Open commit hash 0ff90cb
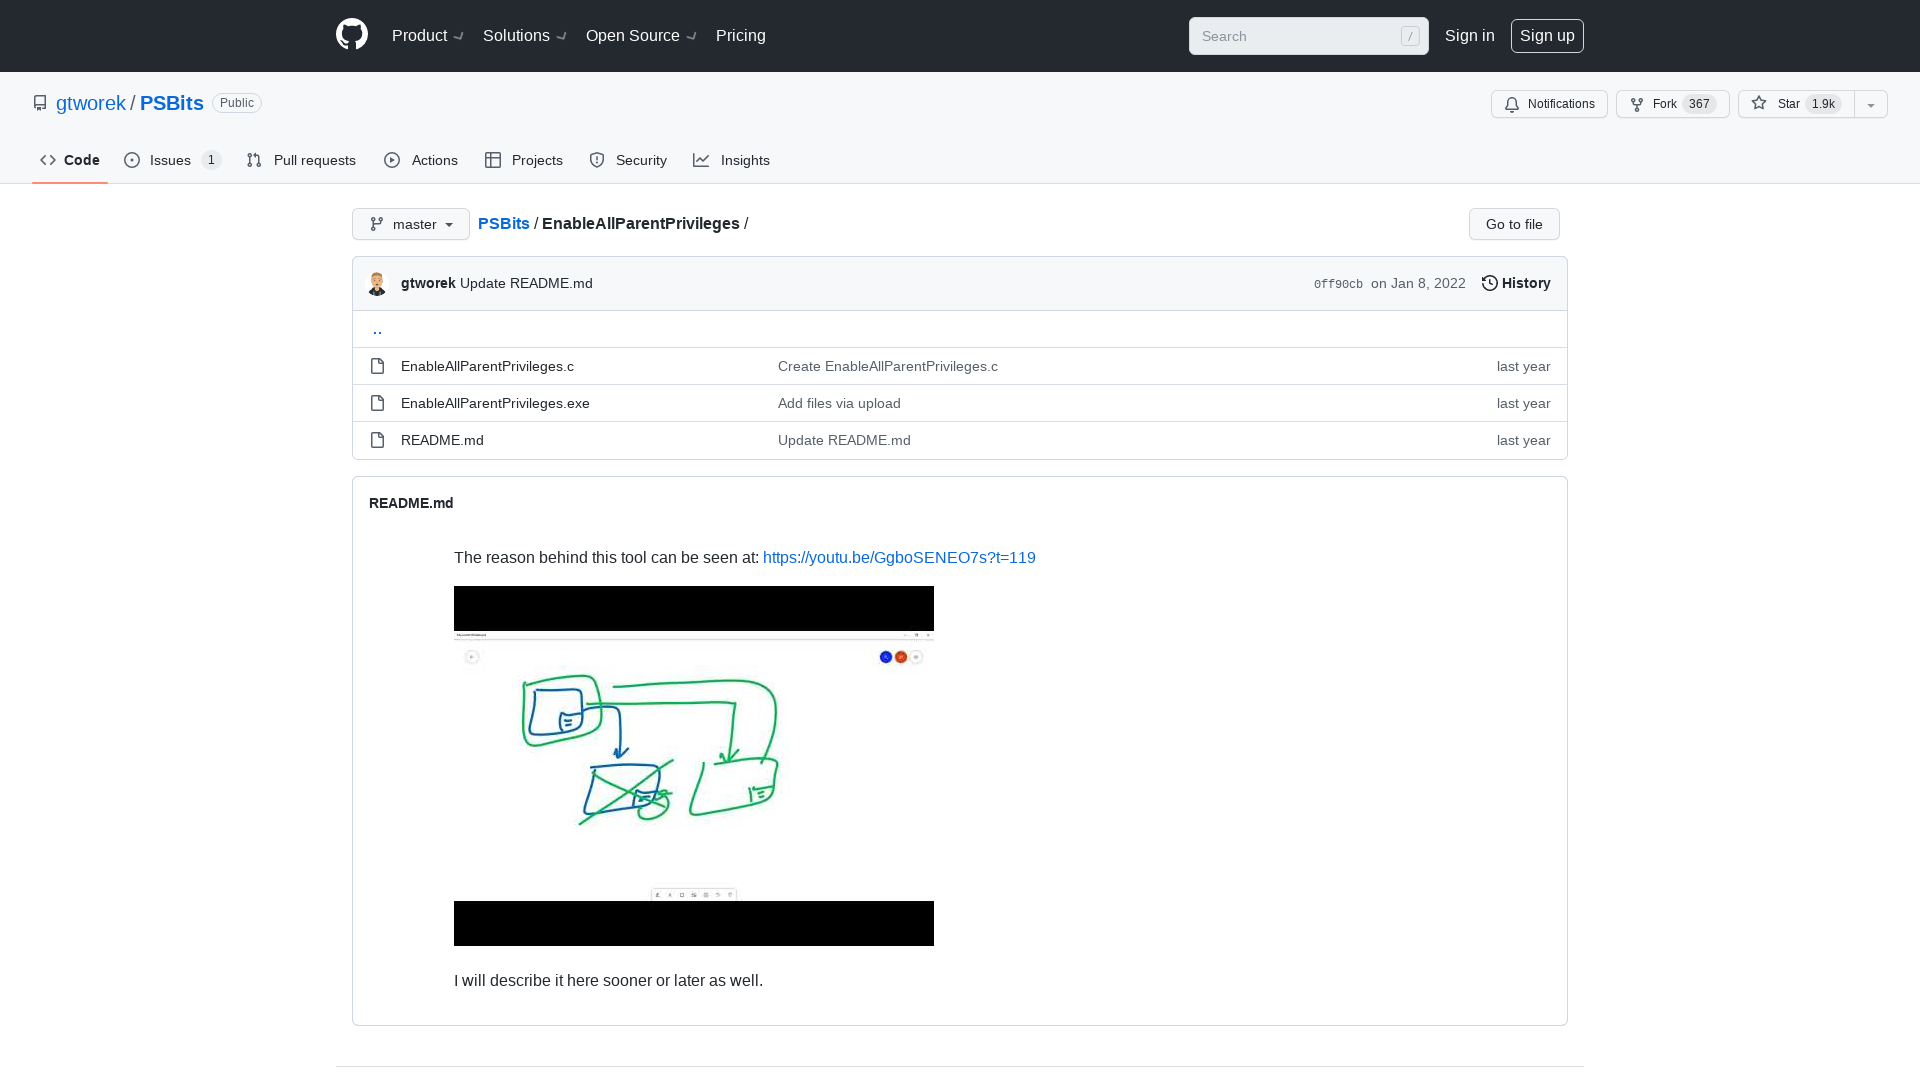The width and height of the screenshot is (1920, 1080). [1338, 284]
